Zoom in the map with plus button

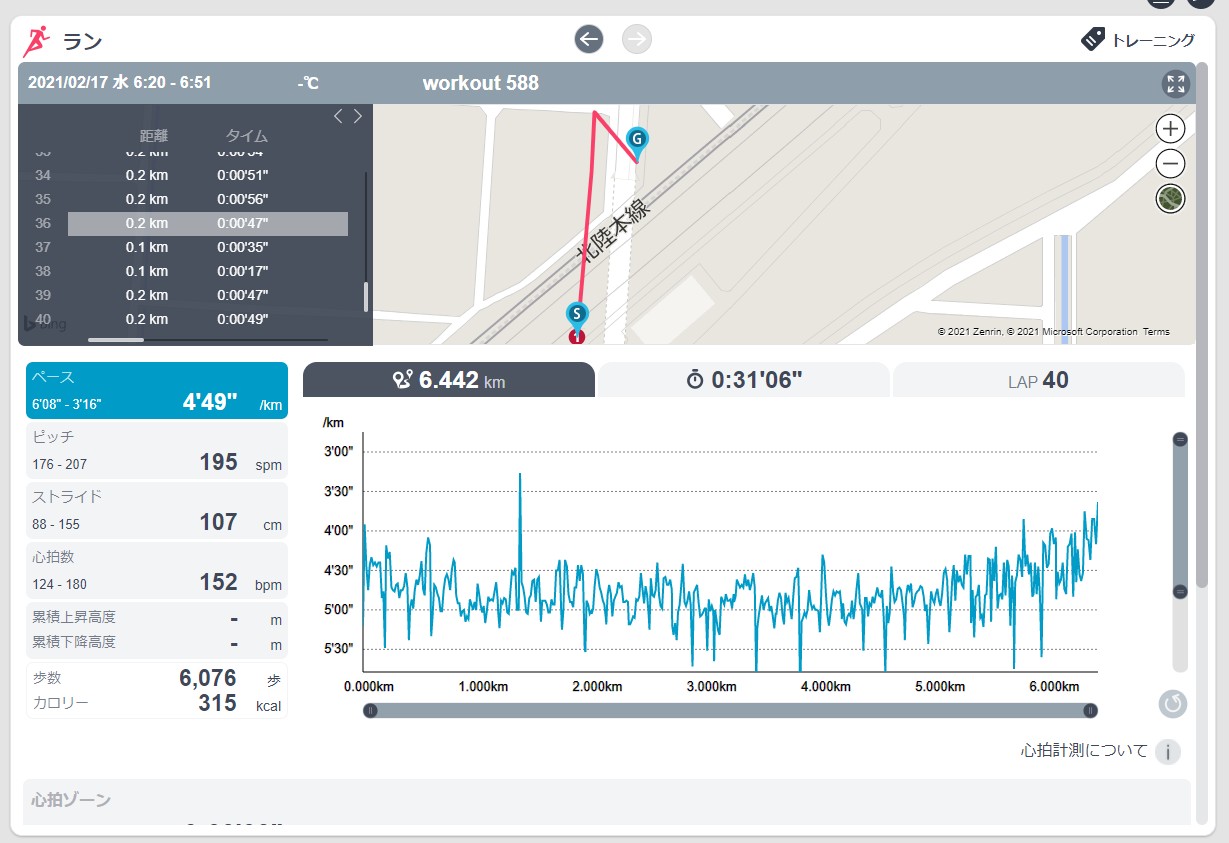point(1170,128)
